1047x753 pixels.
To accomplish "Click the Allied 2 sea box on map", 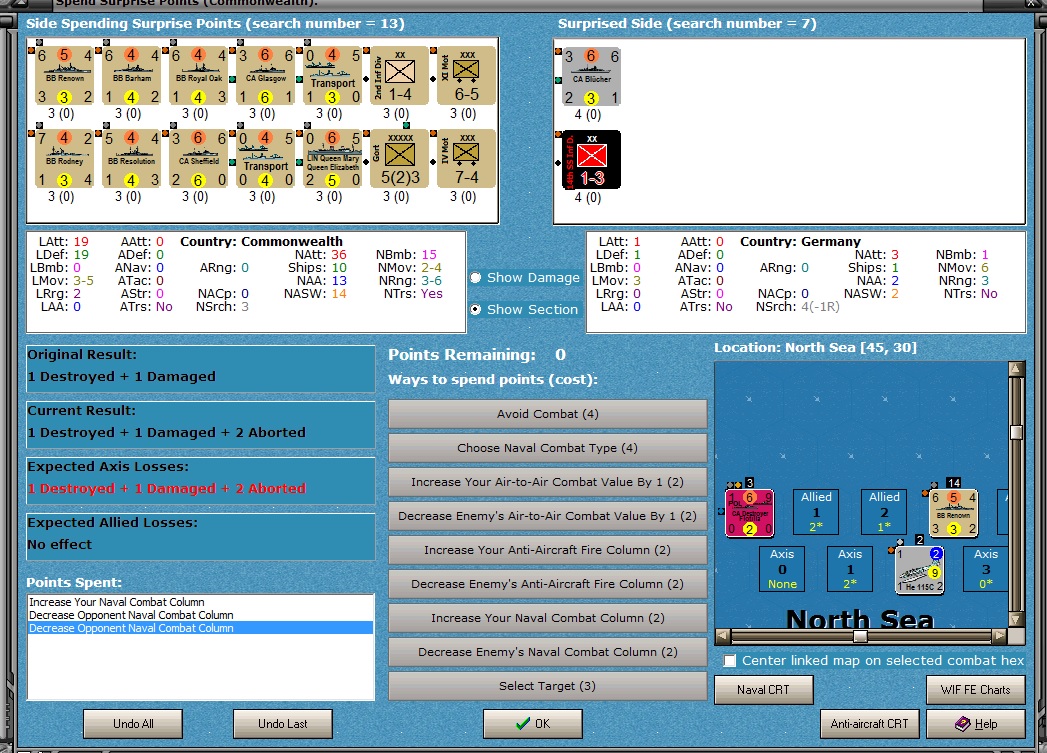I will 884,511.
